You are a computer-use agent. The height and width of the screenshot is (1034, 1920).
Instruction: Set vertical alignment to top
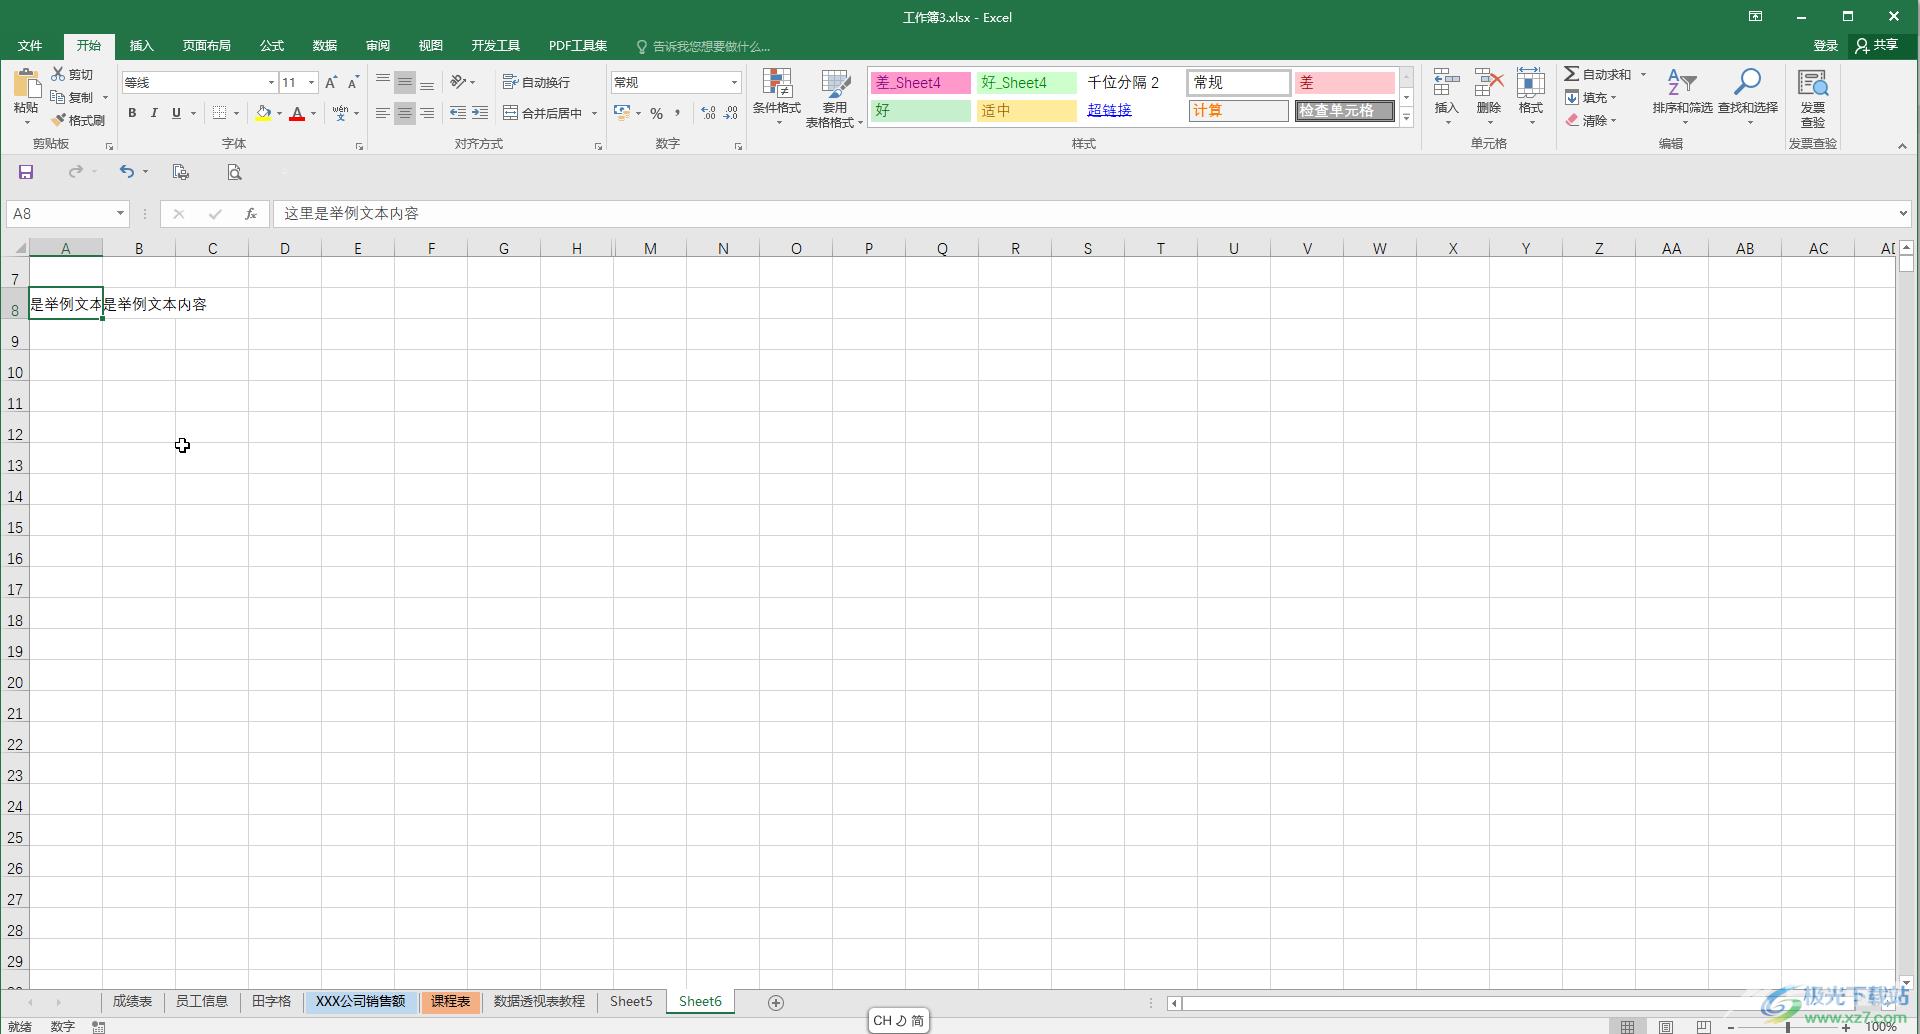(x=383, y=82)
